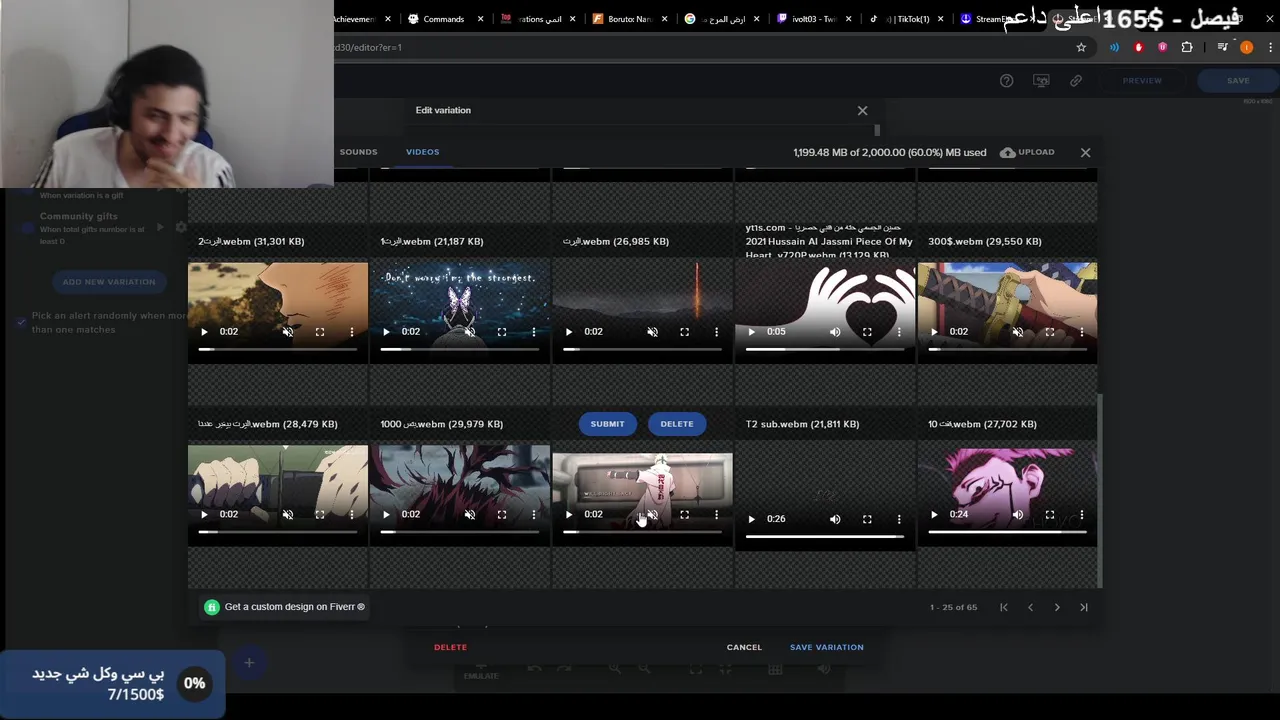1280x720 pixels.
Task: Click SAVE VARIATION
Action: 827,647
